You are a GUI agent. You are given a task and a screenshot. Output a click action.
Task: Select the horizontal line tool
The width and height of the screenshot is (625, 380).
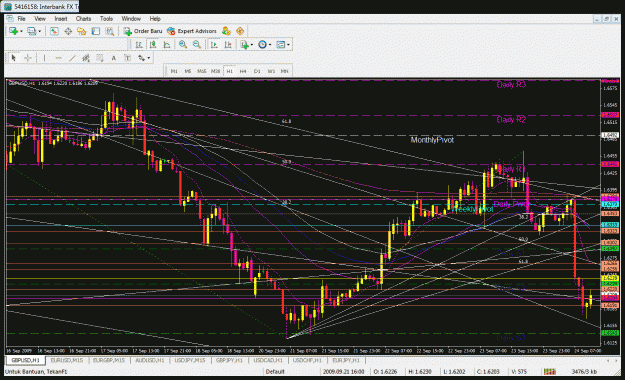58,58
